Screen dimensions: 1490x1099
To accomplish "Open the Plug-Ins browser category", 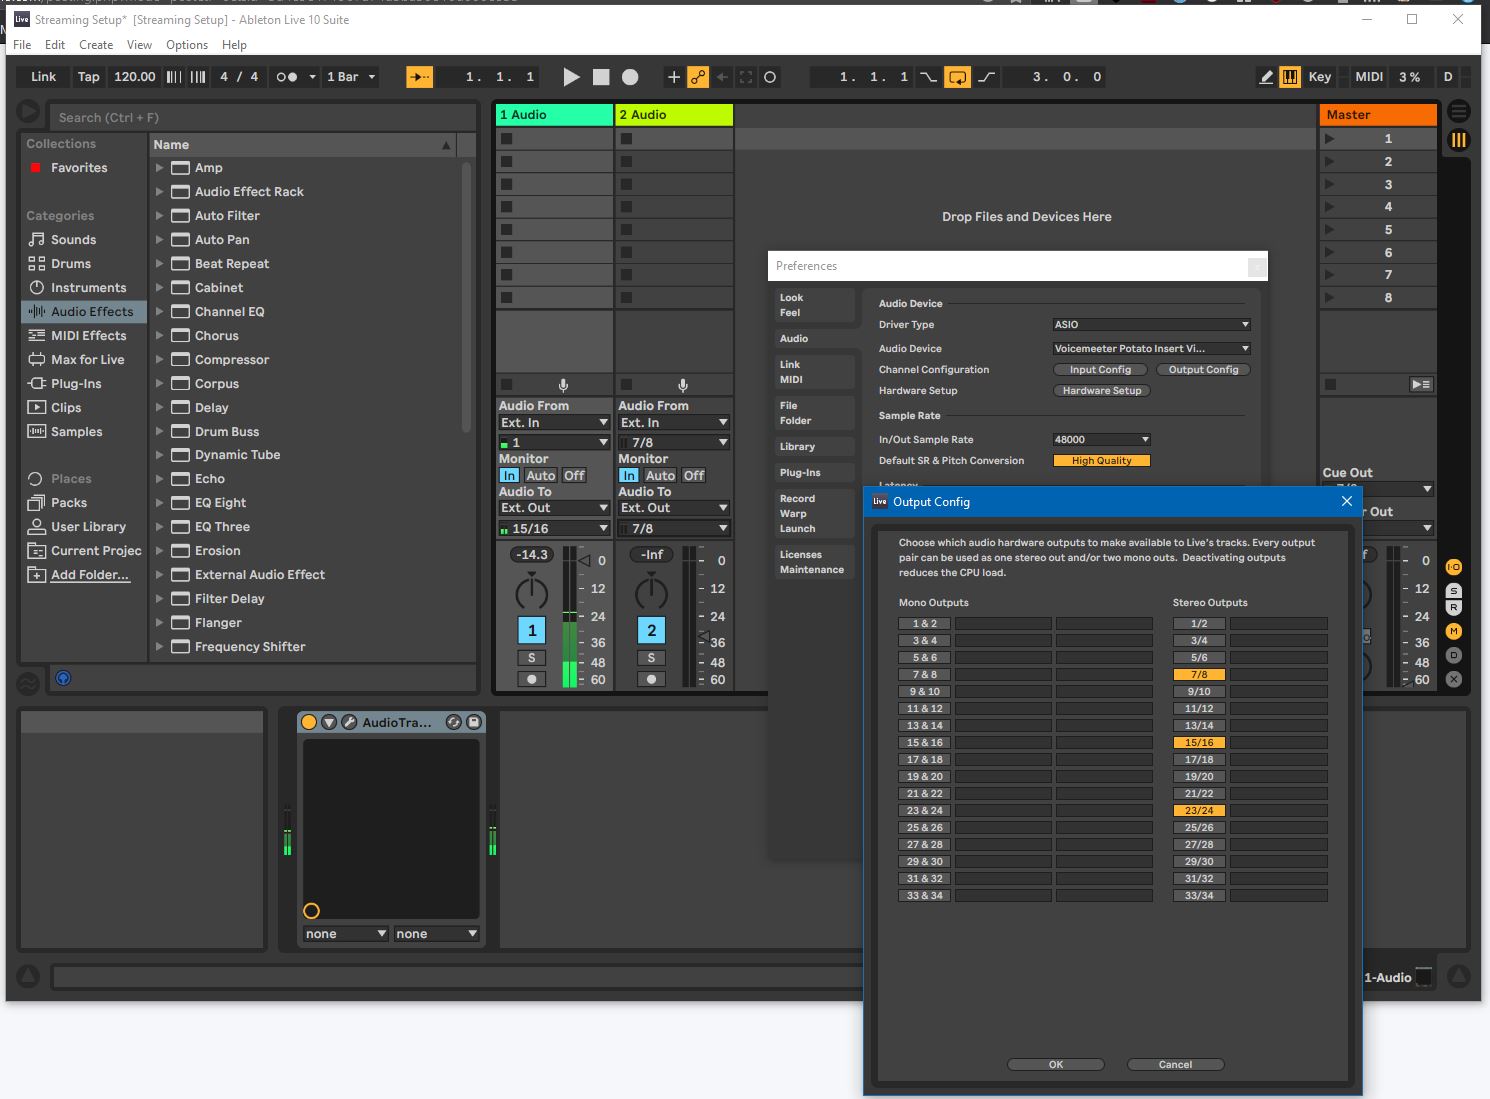I will [76, 384].
